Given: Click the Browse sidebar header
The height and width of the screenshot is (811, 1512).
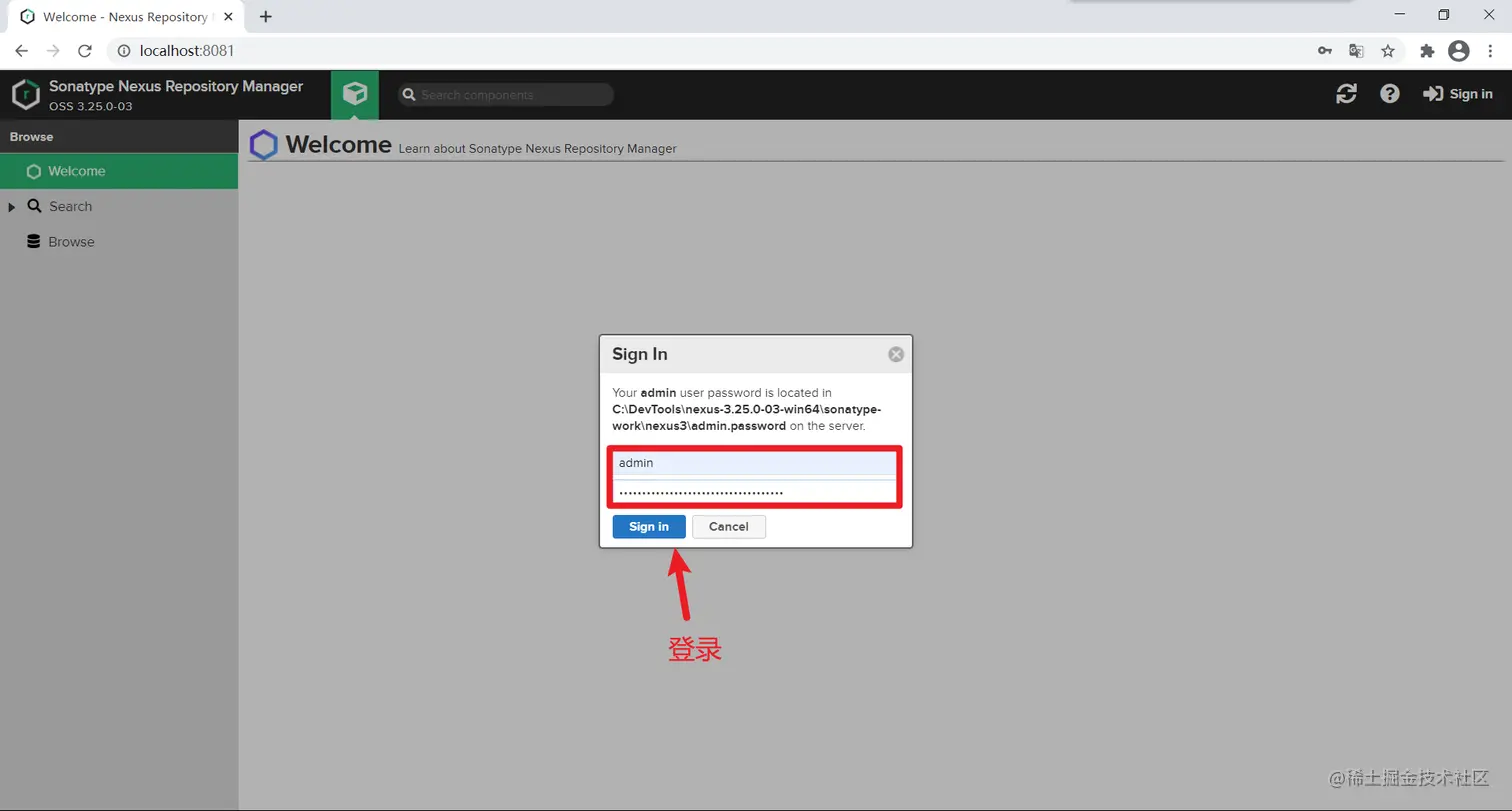Looking at the screenshot, I should tap(119, 137).
